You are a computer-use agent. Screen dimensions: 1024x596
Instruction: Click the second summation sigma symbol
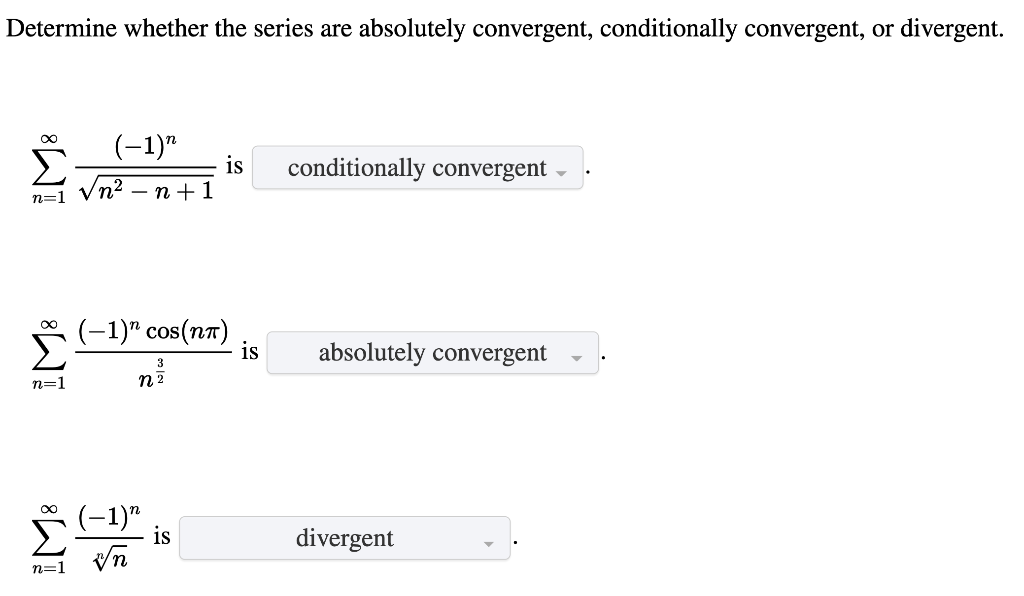(x=51, y=353)
